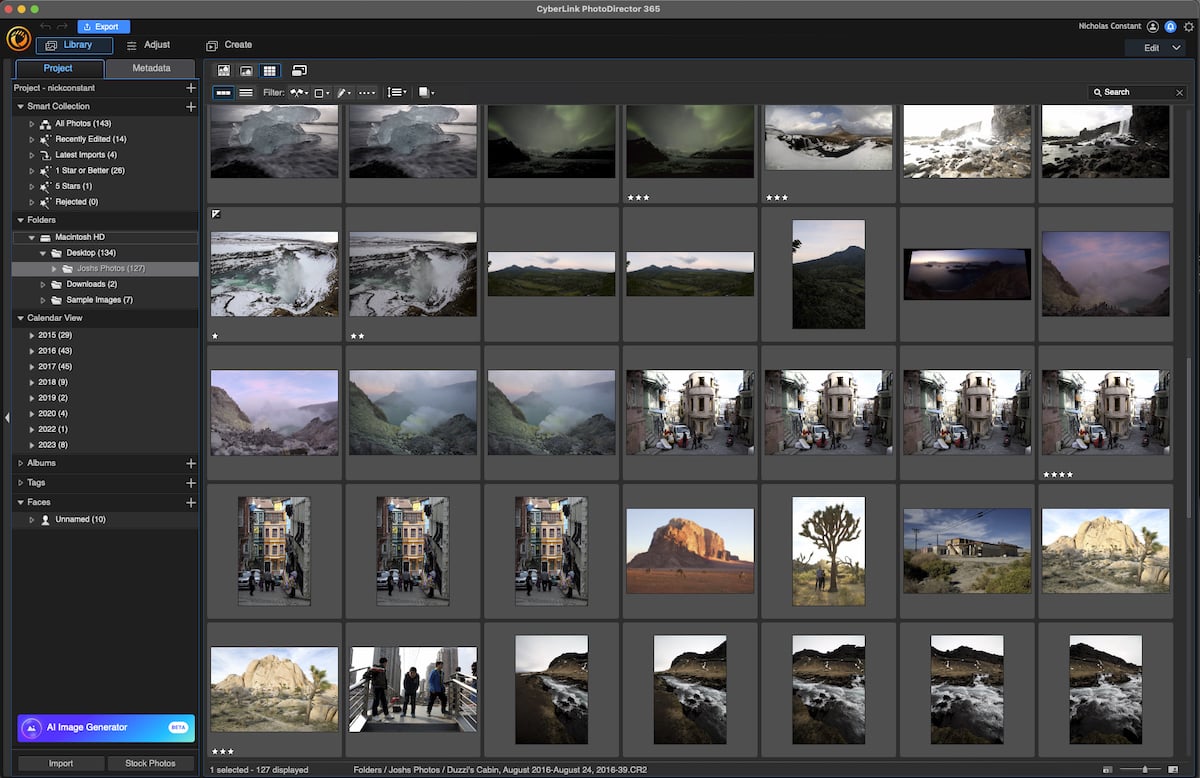Screen dimensions: 1200x778
Task: Collapse the left panel using side arrow
Action: tap(6, 417)
